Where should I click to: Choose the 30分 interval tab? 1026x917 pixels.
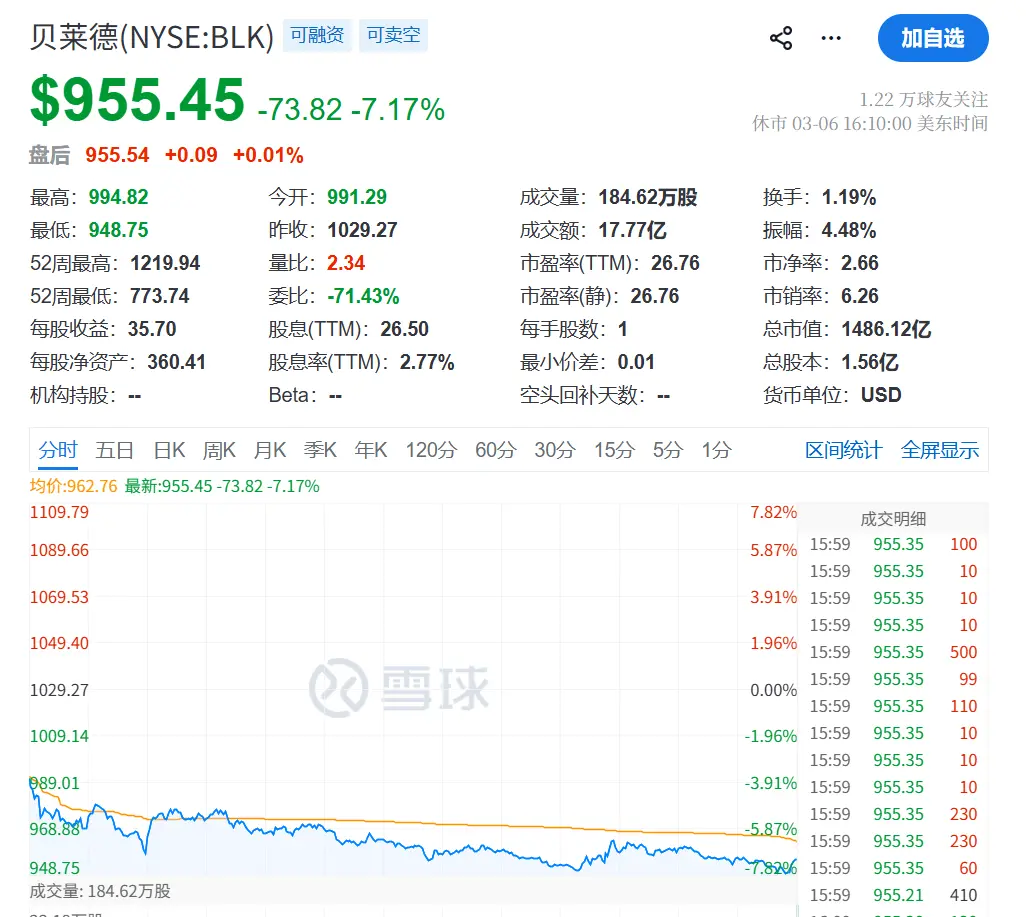pos(555,450)
